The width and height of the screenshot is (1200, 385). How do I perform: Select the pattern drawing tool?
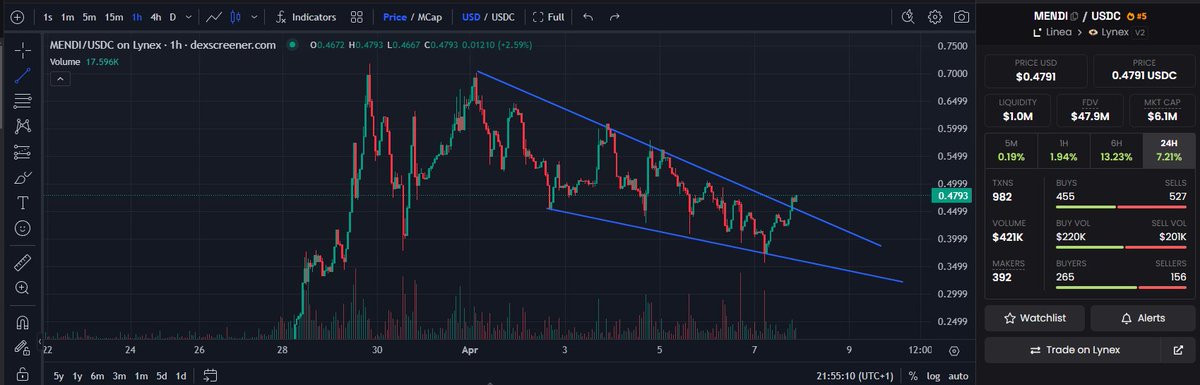coord(22,126)
